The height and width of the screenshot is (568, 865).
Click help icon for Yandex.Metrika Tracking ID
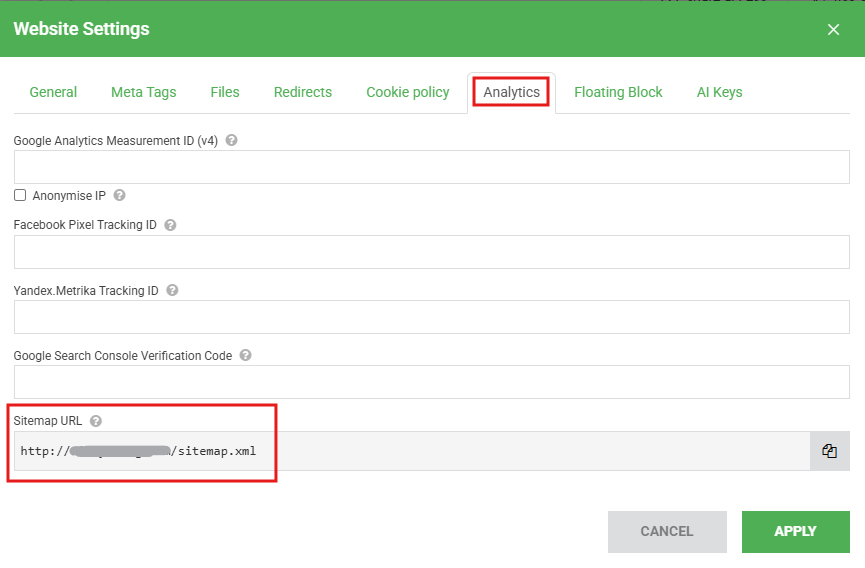click(172, 291)
